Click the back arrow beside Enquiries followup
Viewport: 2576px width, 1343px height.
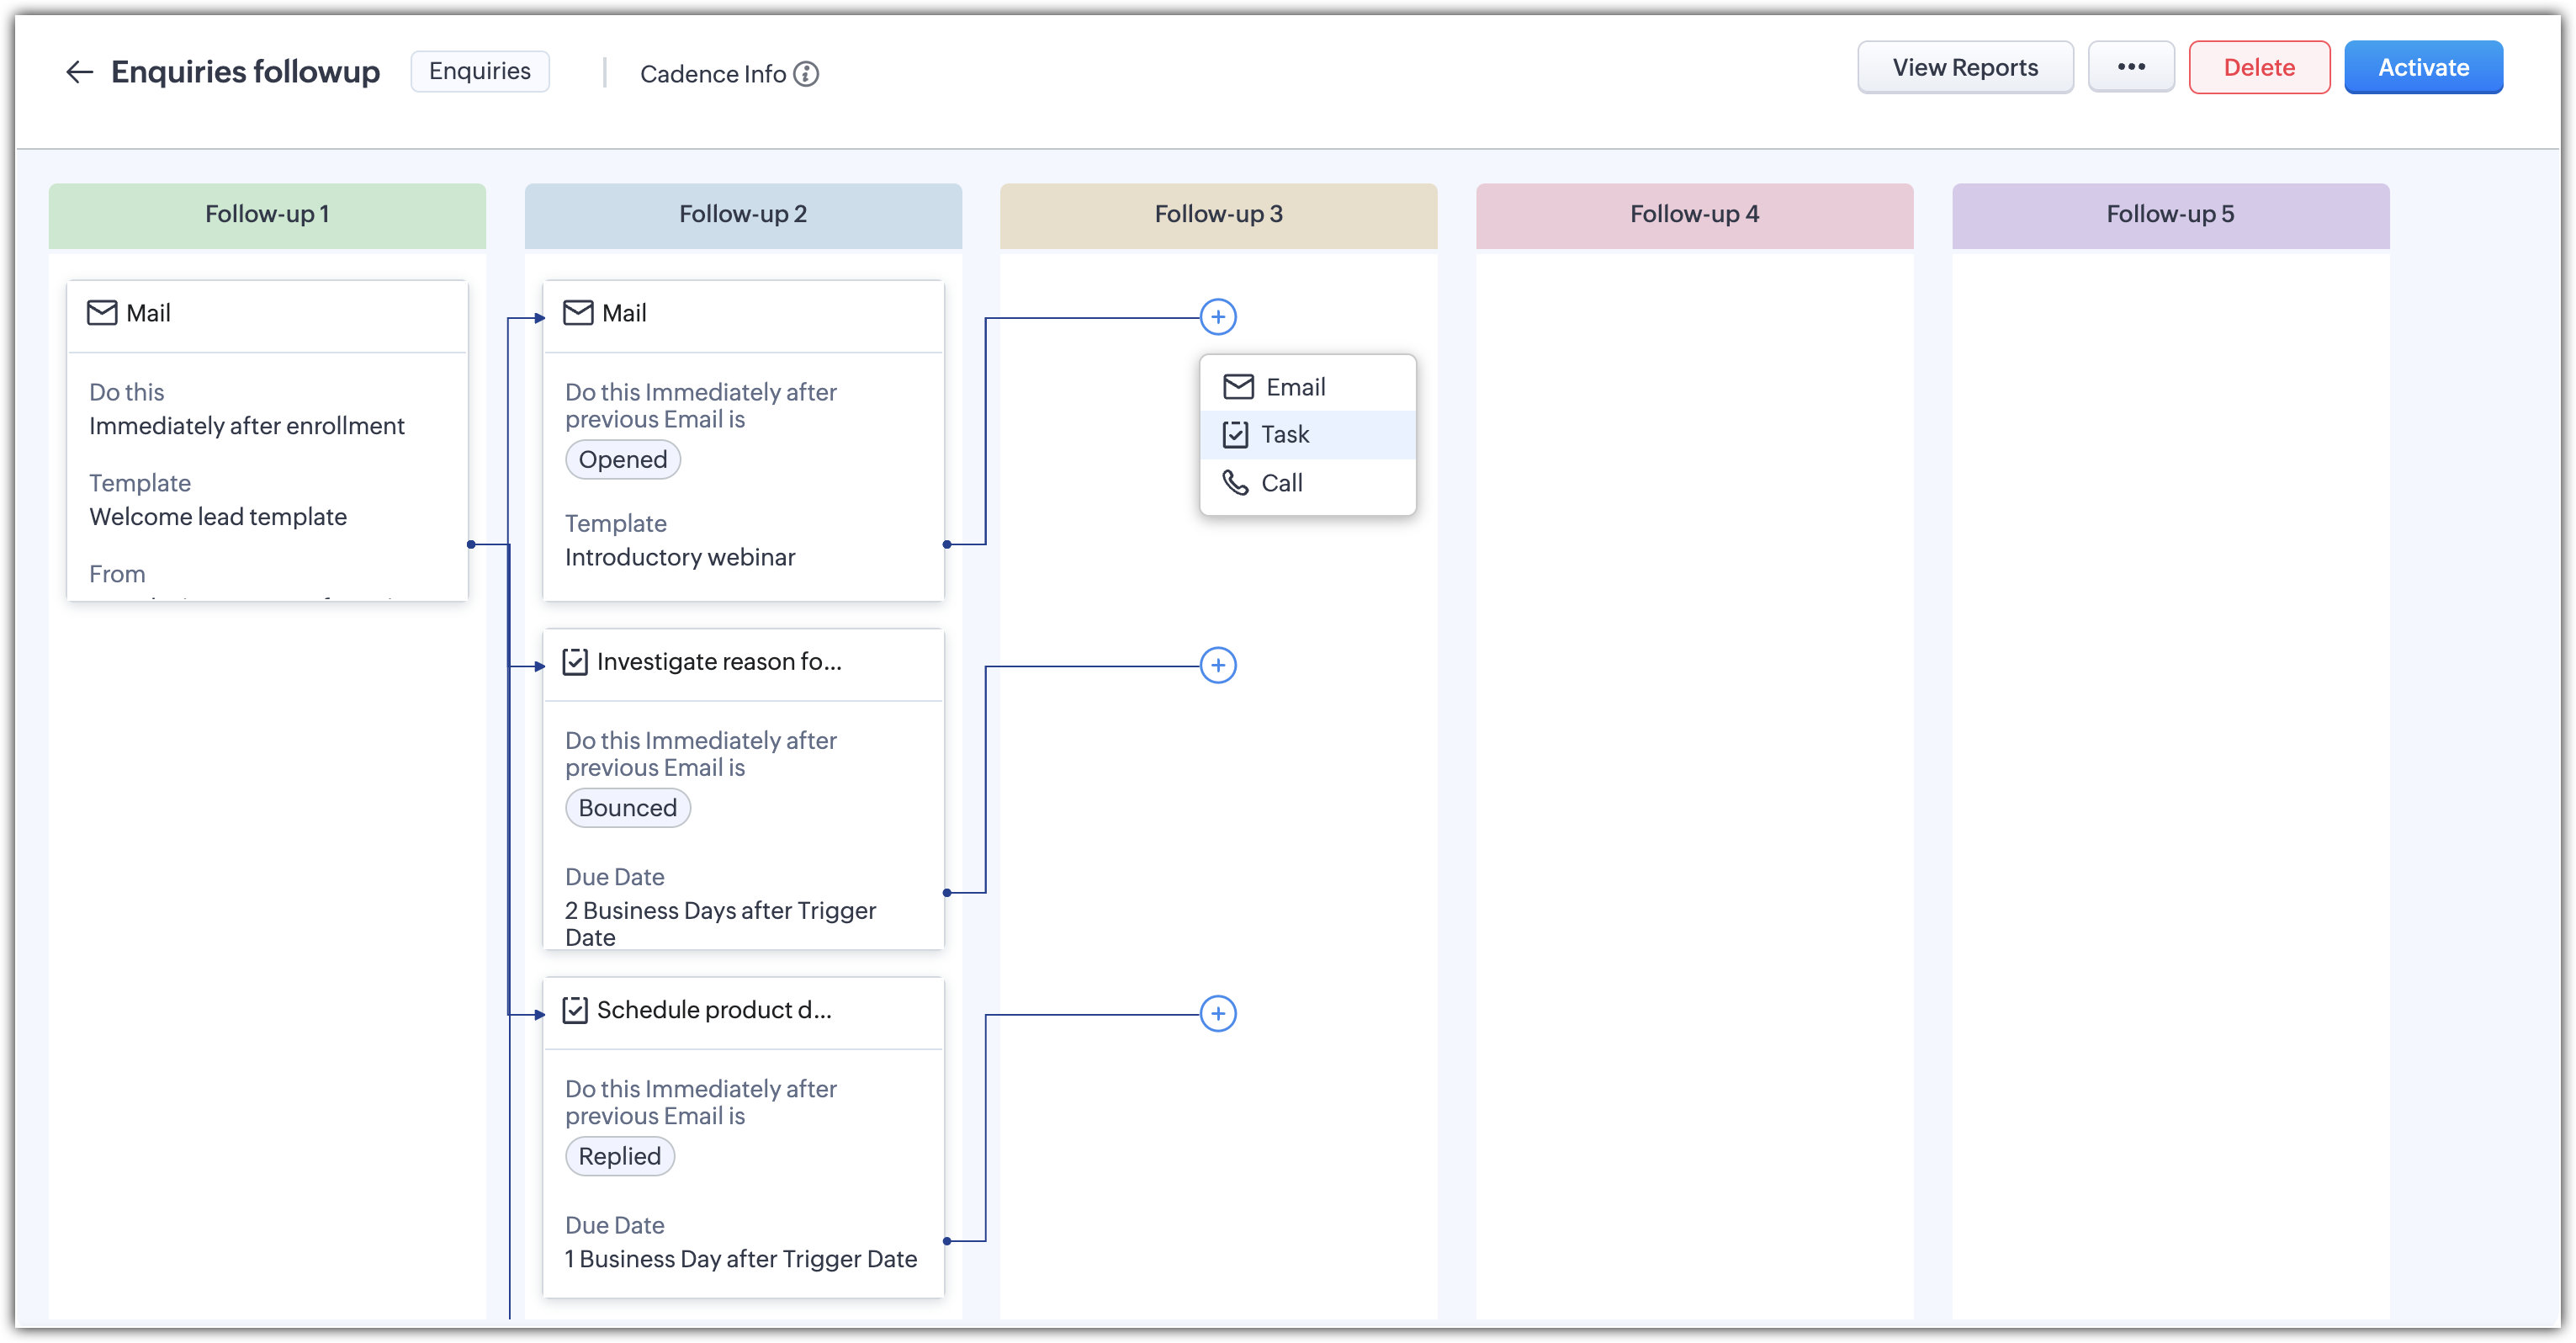pyautogui.click(x=79, y=72)
